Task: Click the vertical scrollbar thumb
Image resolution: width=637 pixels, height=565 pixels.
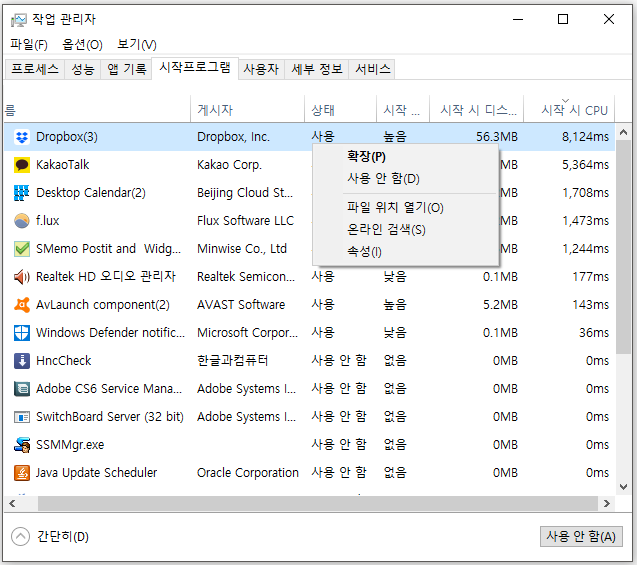Action: pos(624,247)
